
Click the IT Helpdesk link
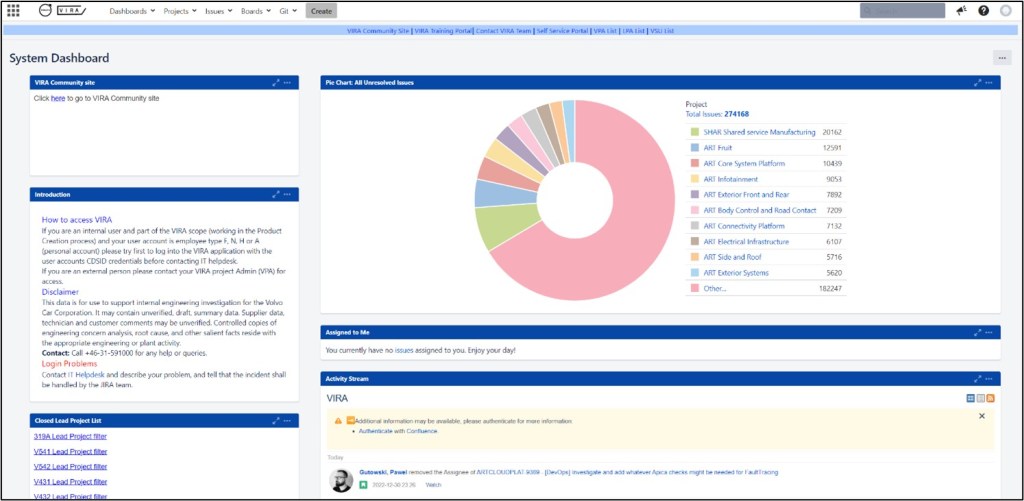click(x=86, y=375)
